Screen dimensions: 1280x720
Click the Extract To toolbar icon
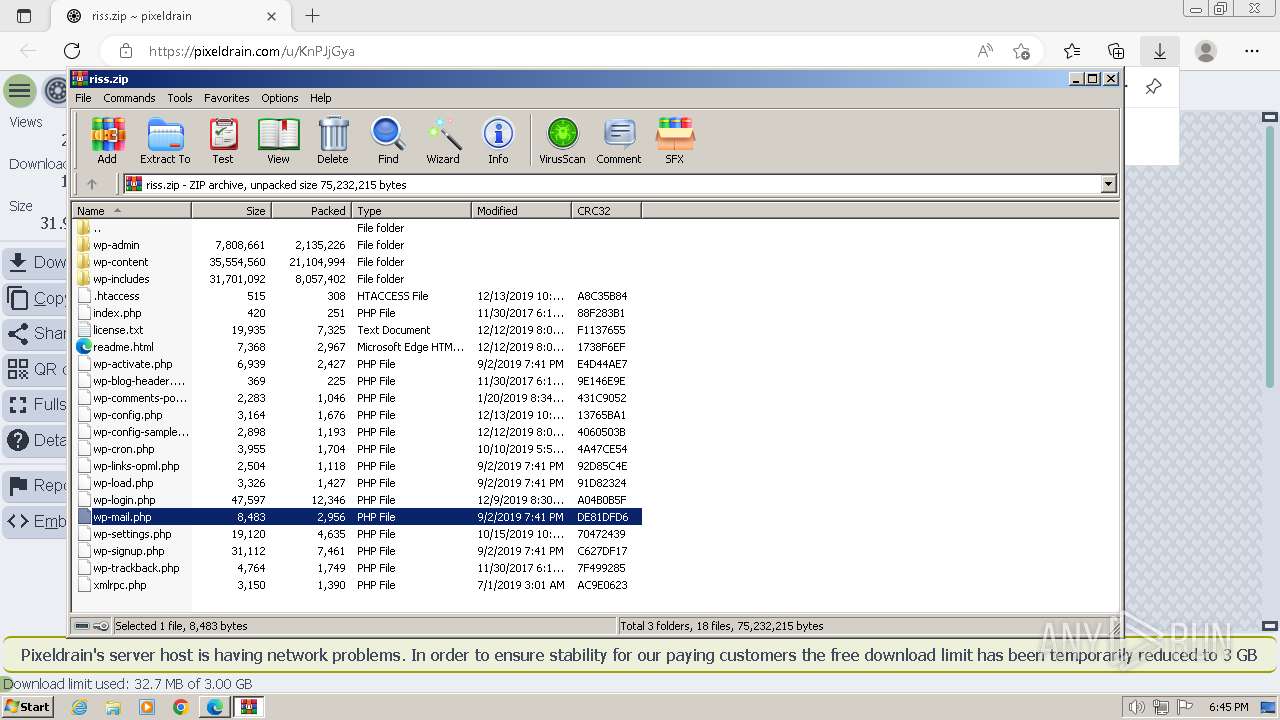click(165, 141)
